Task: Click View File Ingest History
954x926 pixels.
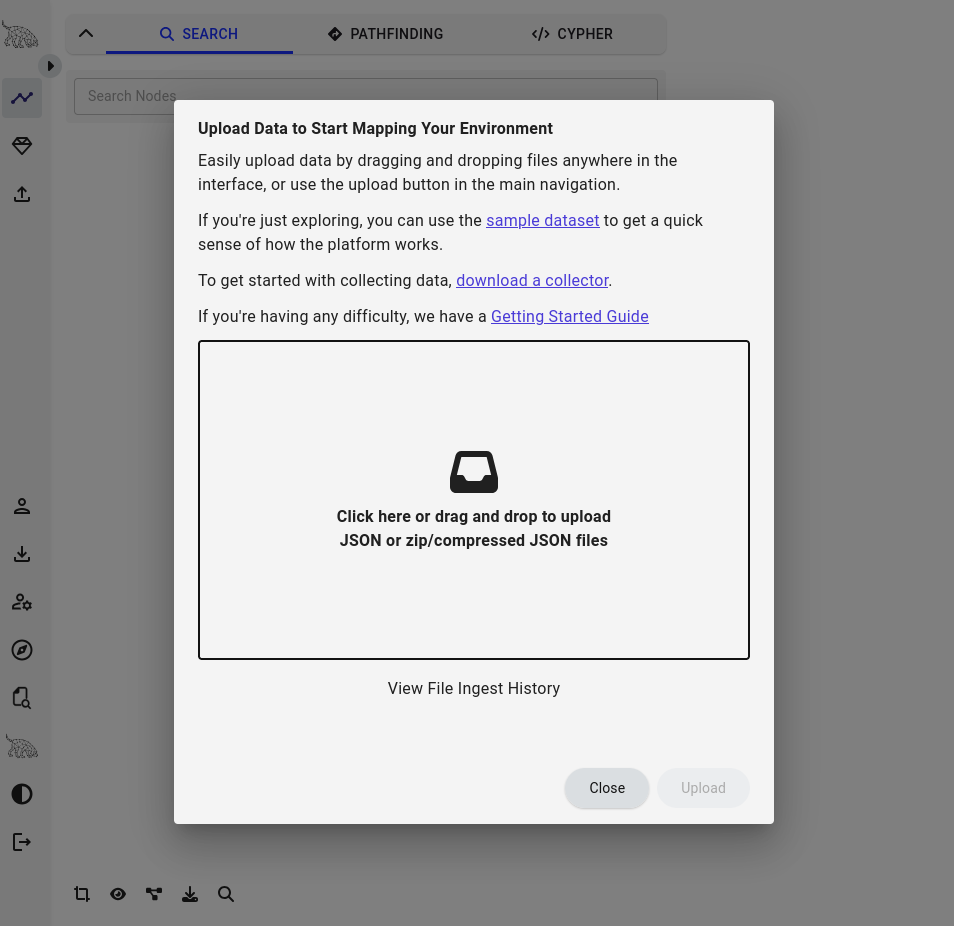Action: (x=474, y=688)
